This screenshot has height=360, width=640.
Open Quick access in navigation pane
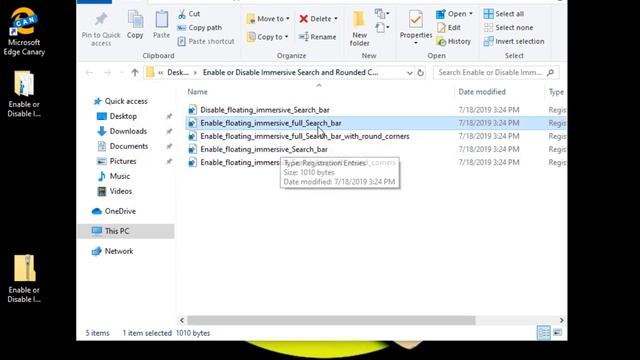(x=126, y=101)
